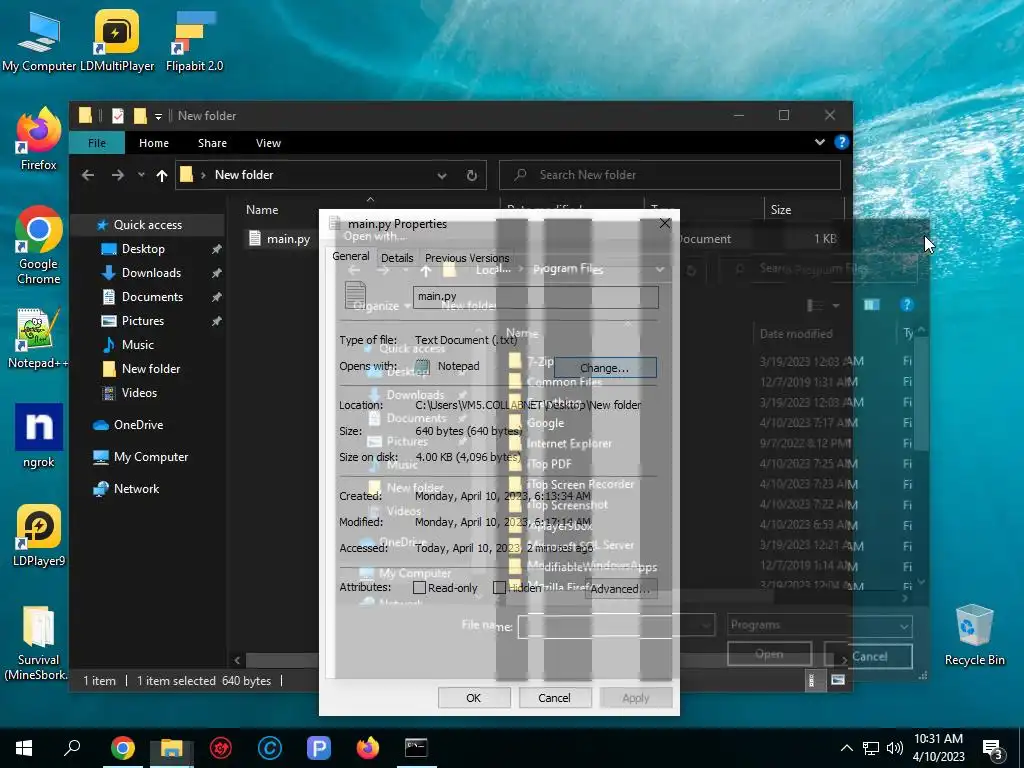Switch to Chrome on the taskbar
Image resolution: width=1024 pixels, height=768 pixels.
click(x=122, y=748)
